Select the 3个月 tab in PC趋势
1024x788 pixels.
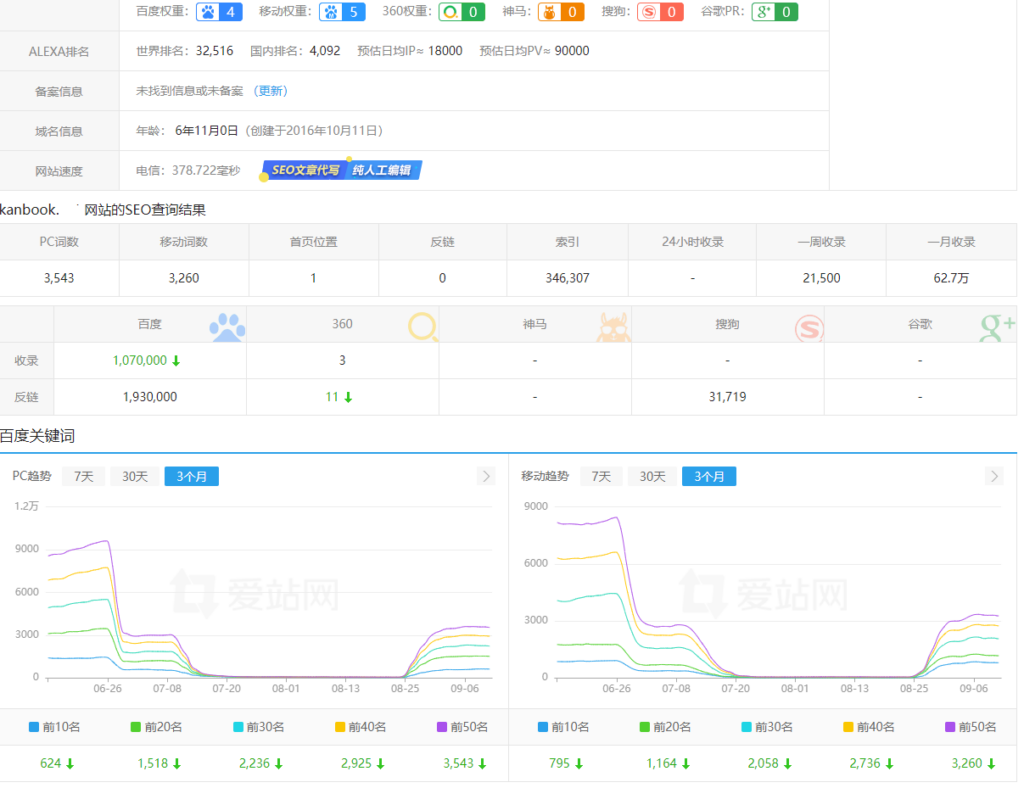coord(191,477)
